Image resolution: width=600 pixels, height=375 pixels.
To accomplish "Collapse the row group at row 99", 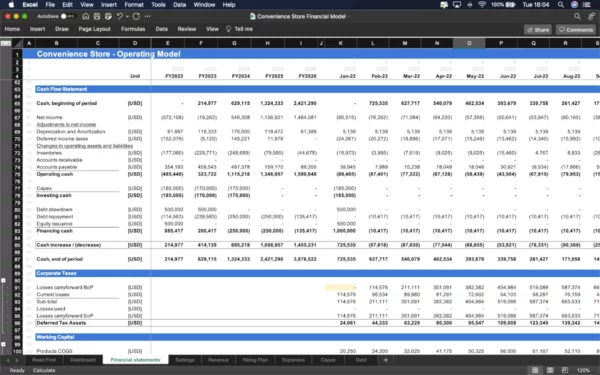I will 3,344.
